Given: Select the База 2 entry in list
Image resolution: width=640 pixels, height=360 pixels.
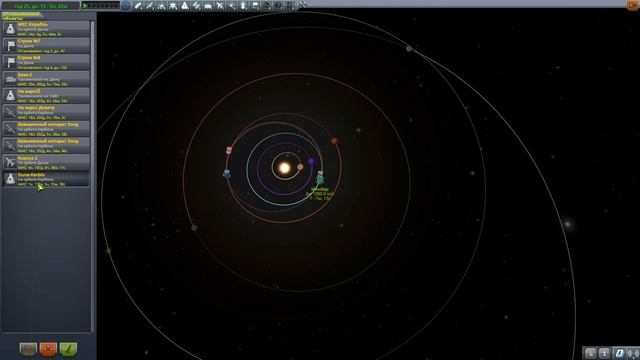Looking at the screenshot, I should click(46, 79).
